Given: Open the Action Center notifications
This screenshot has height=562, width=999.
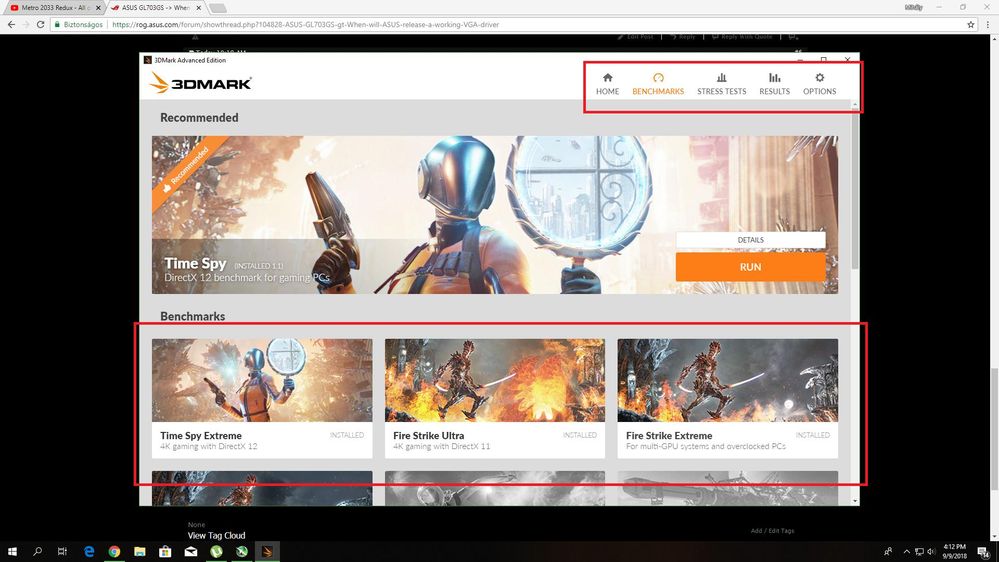Looking at the screenshot, I should [984, 552].
